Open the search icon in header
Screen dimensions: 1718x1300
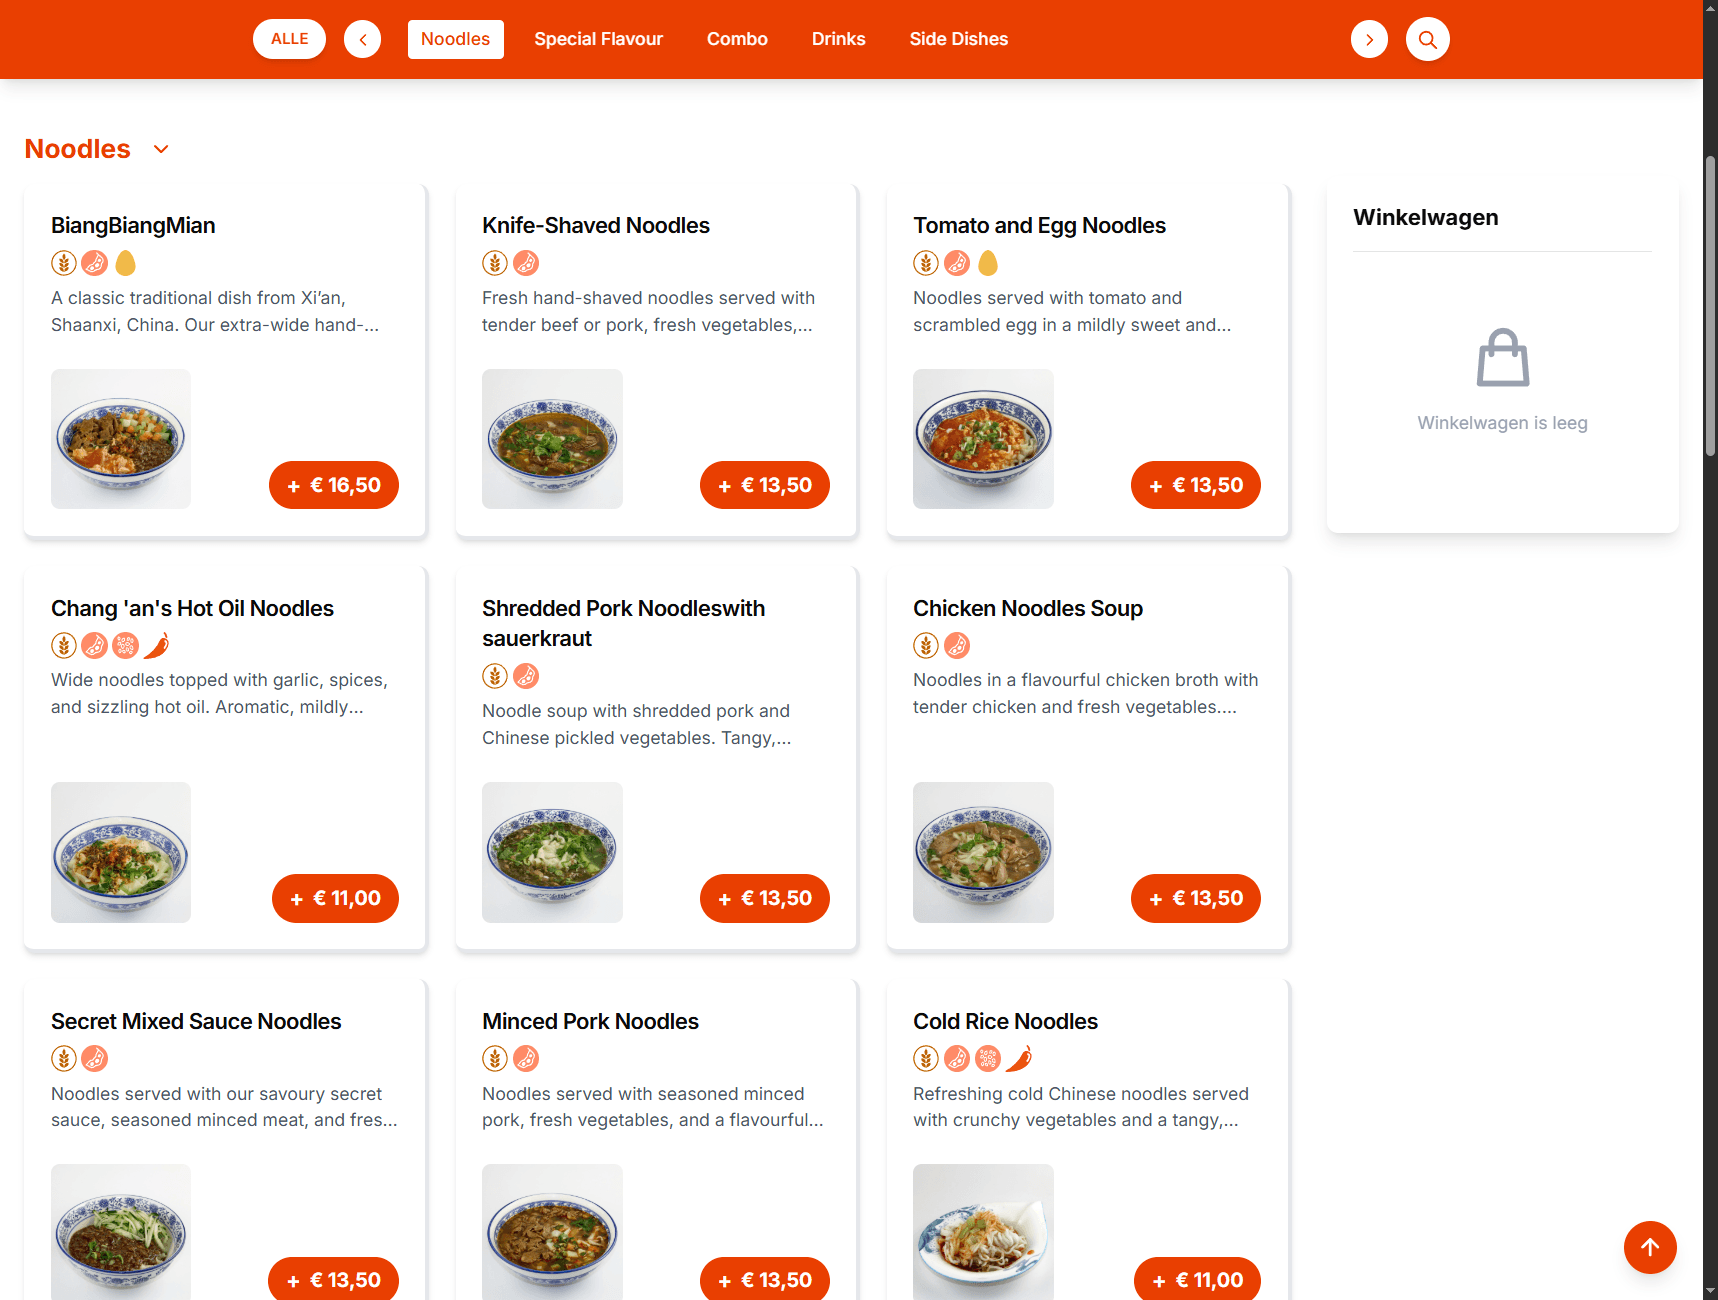tap(1427, 39)
